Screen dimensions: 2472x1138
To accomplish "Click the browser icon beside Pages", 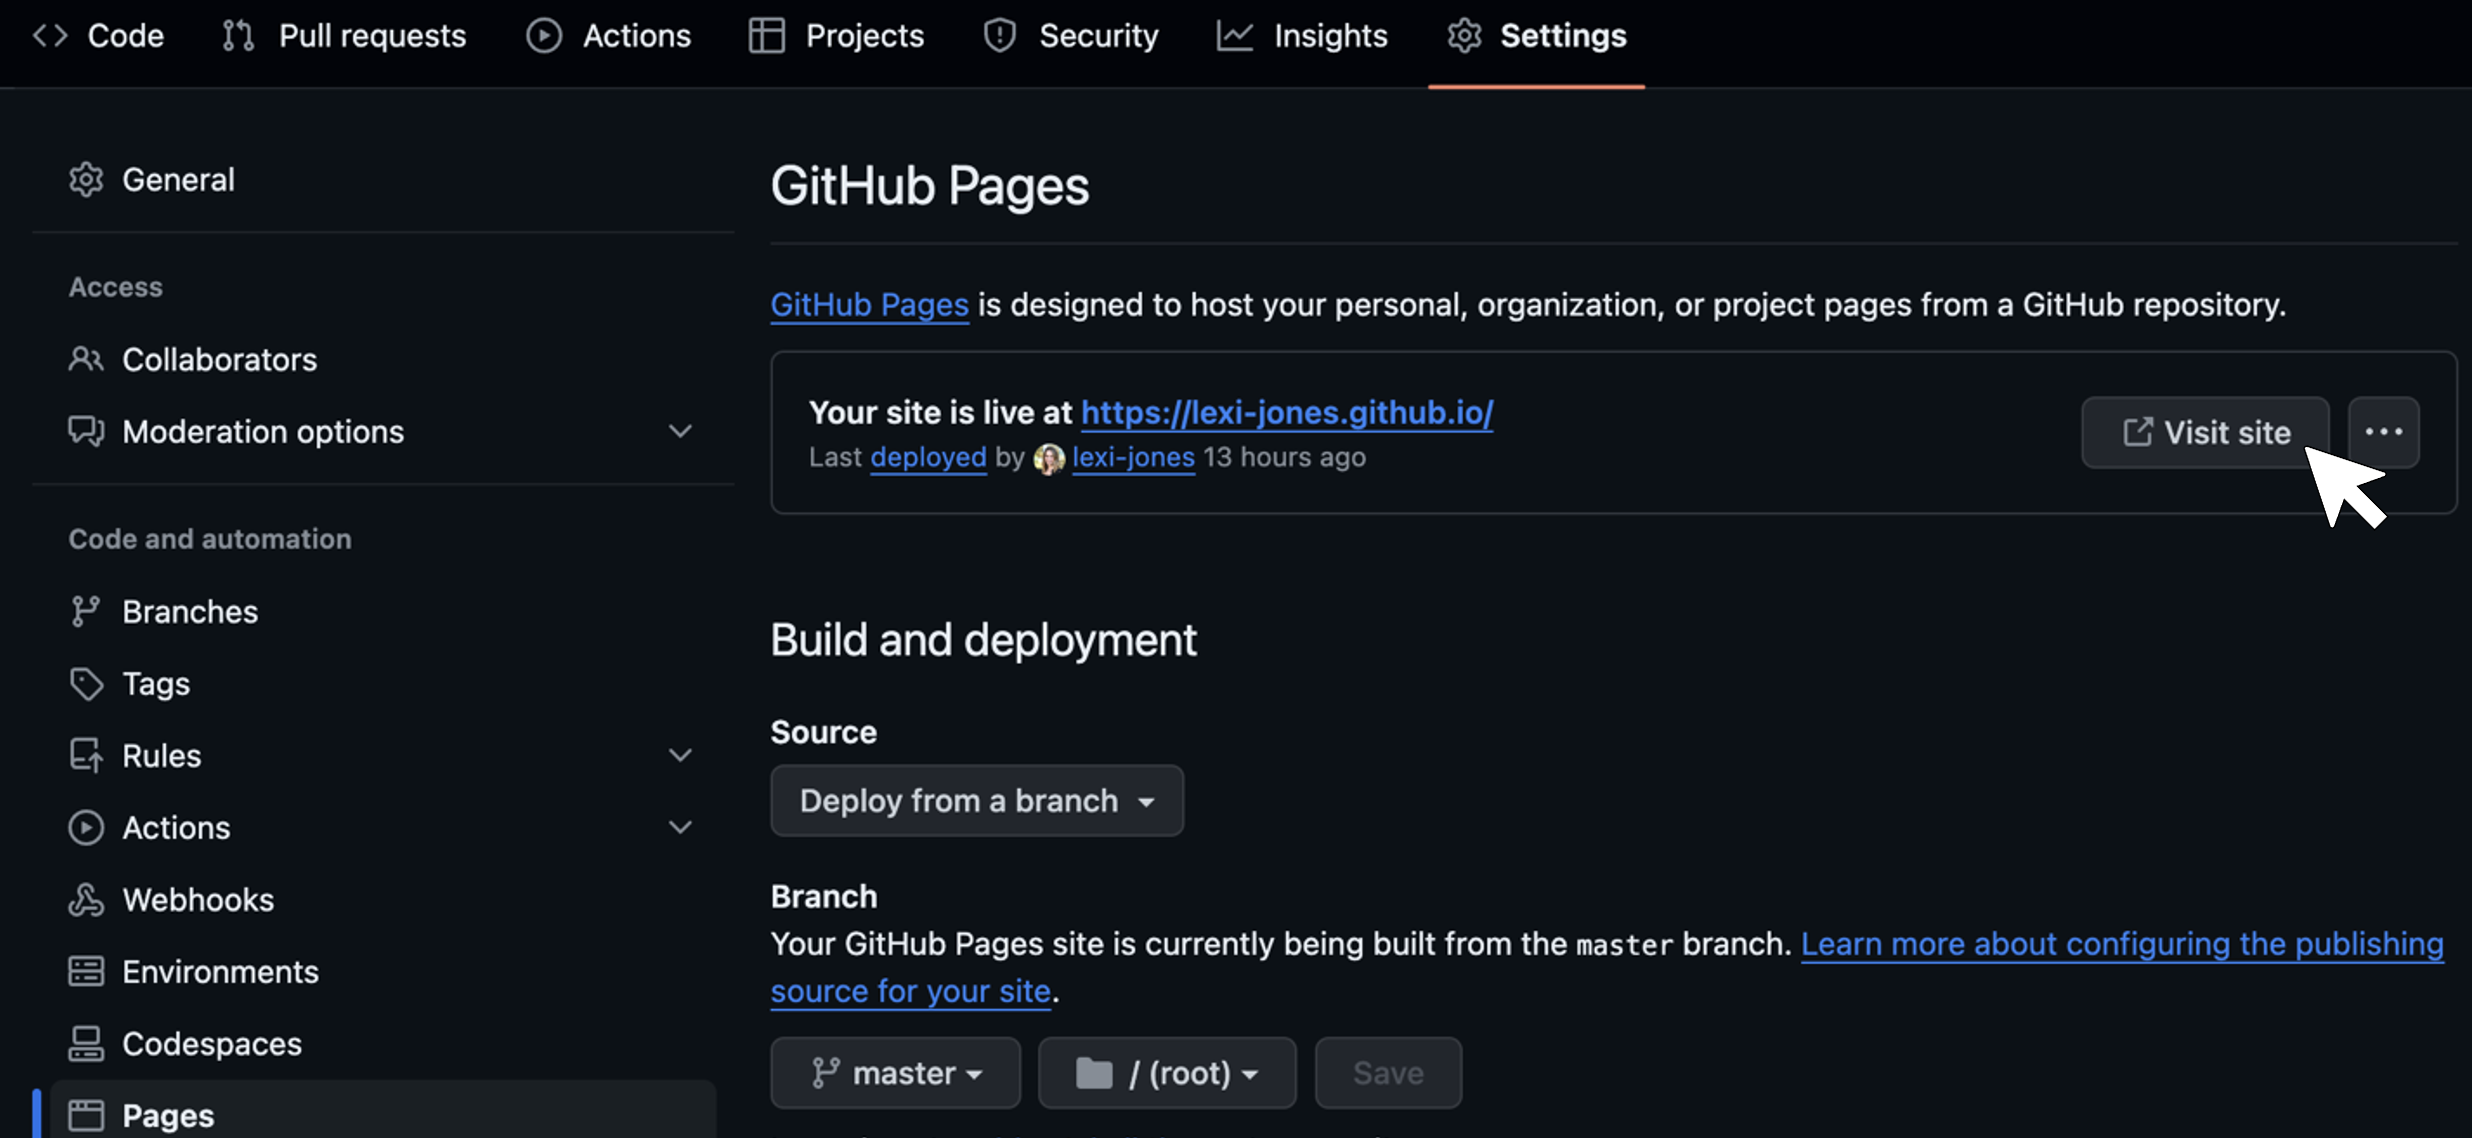I will (86, 1115).
